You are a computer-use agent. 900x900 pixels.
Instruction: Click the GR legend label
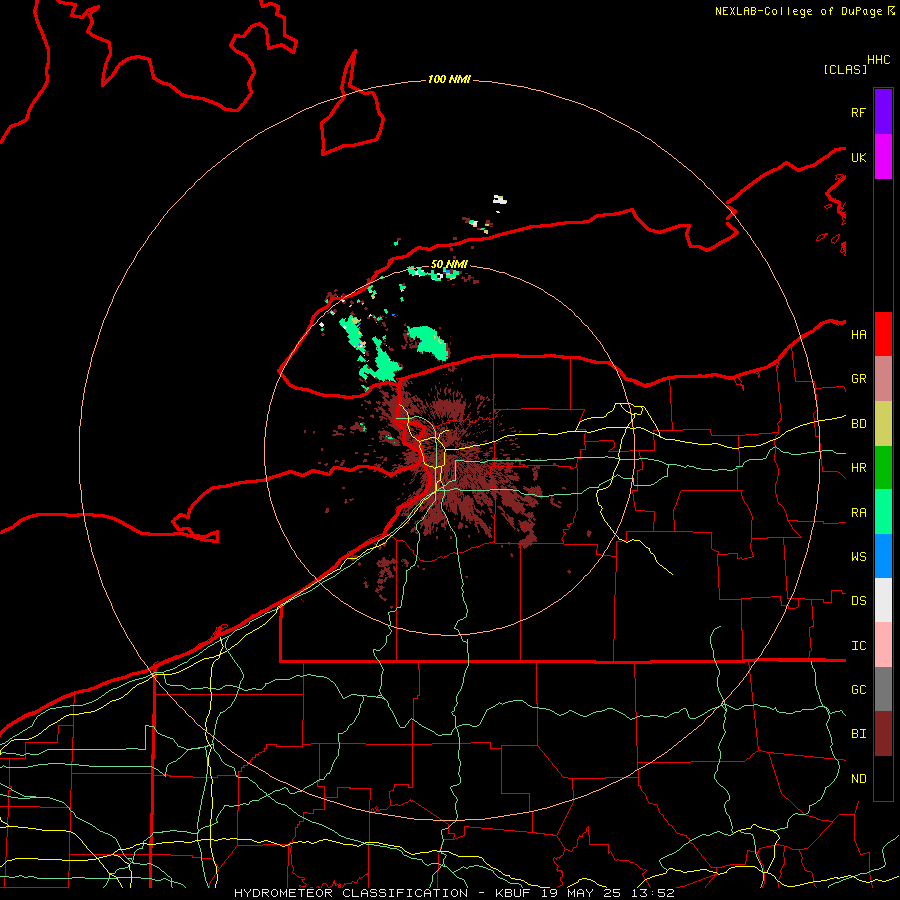coord(858,379)
